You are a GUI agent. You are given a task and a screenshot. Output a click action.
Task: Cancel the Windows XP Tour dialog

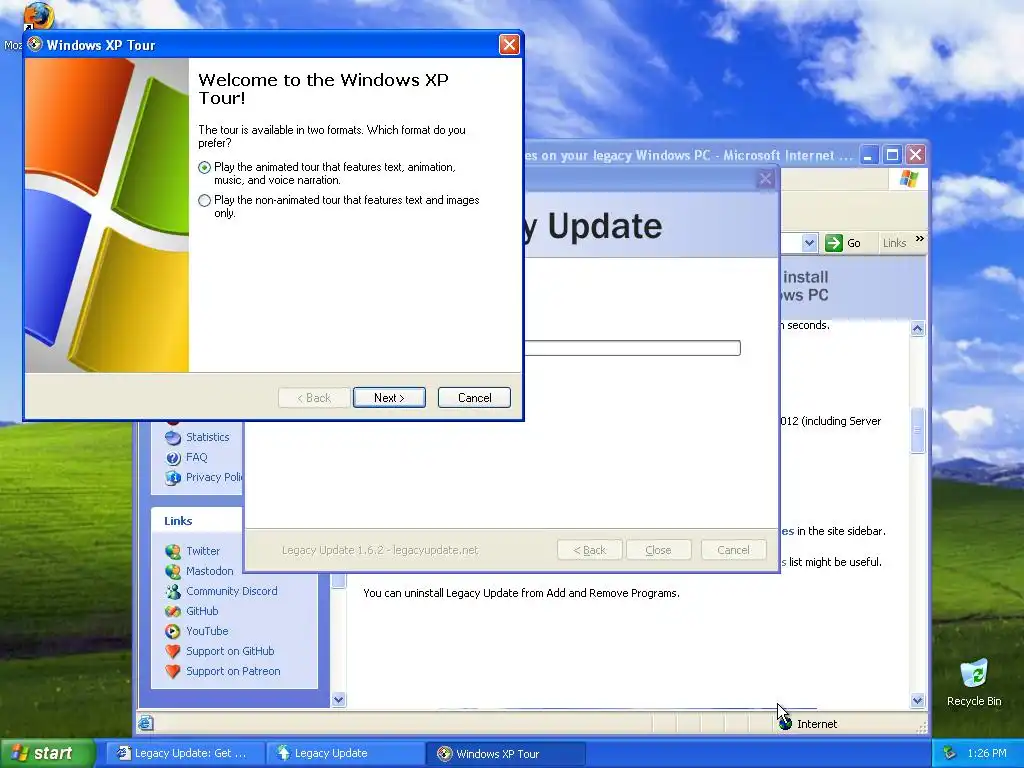tap(474, 398)
